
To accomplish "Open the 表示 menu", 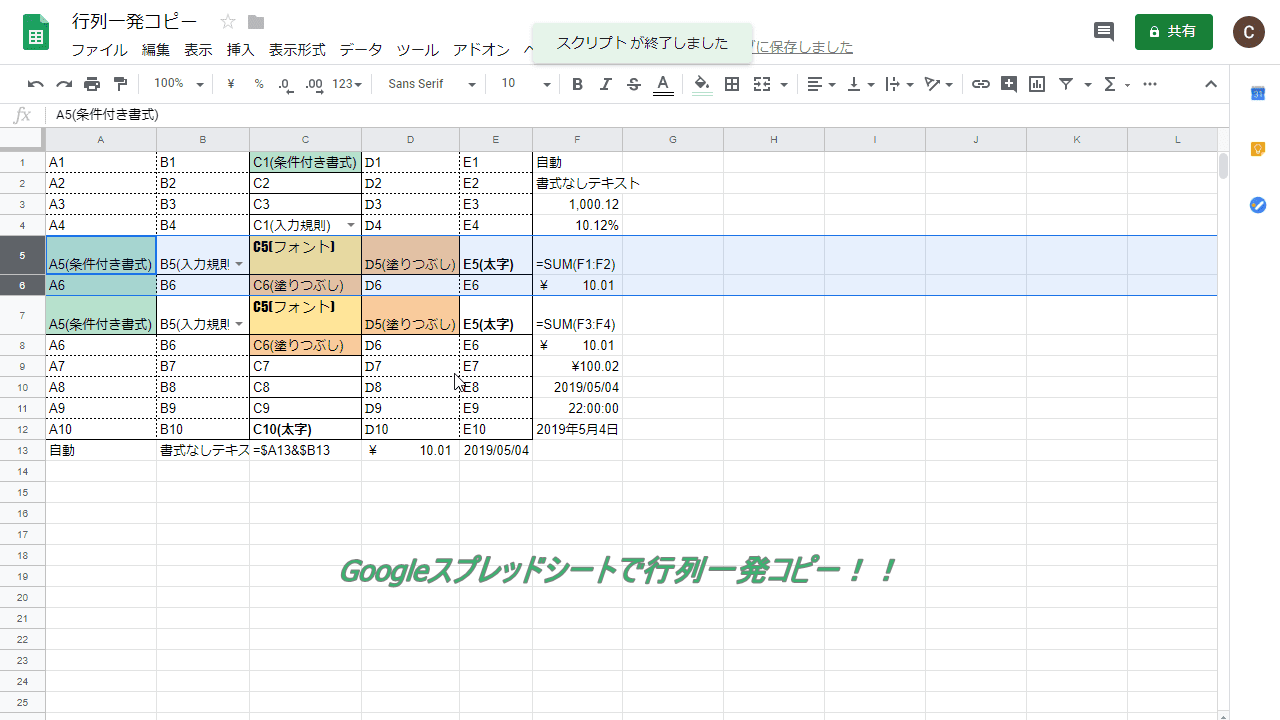I will [198, 49].
